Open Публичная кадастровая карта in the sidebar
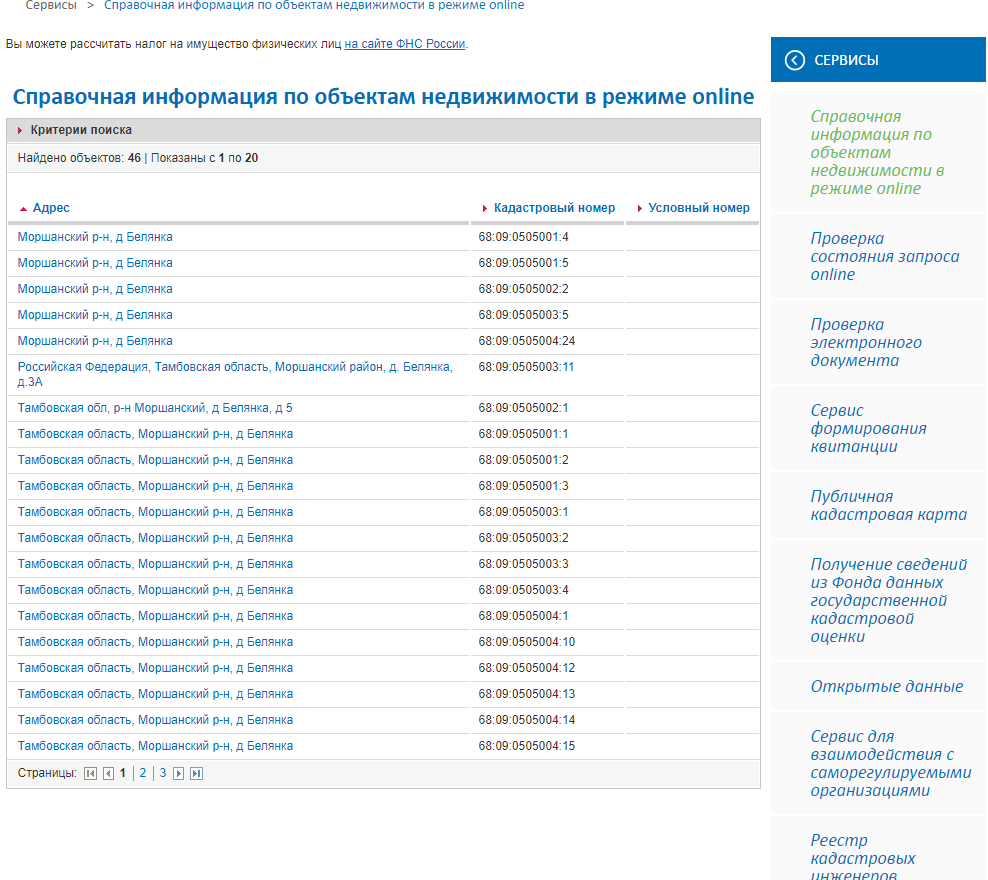 pos(888,506)
